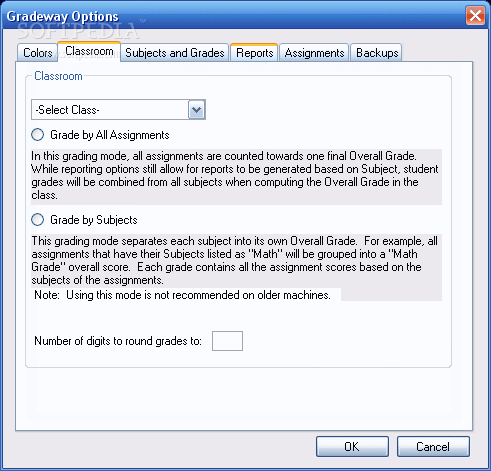The image size is (491, 471).
Task: Switch to the Backups tab
Action: coord(377,53)
